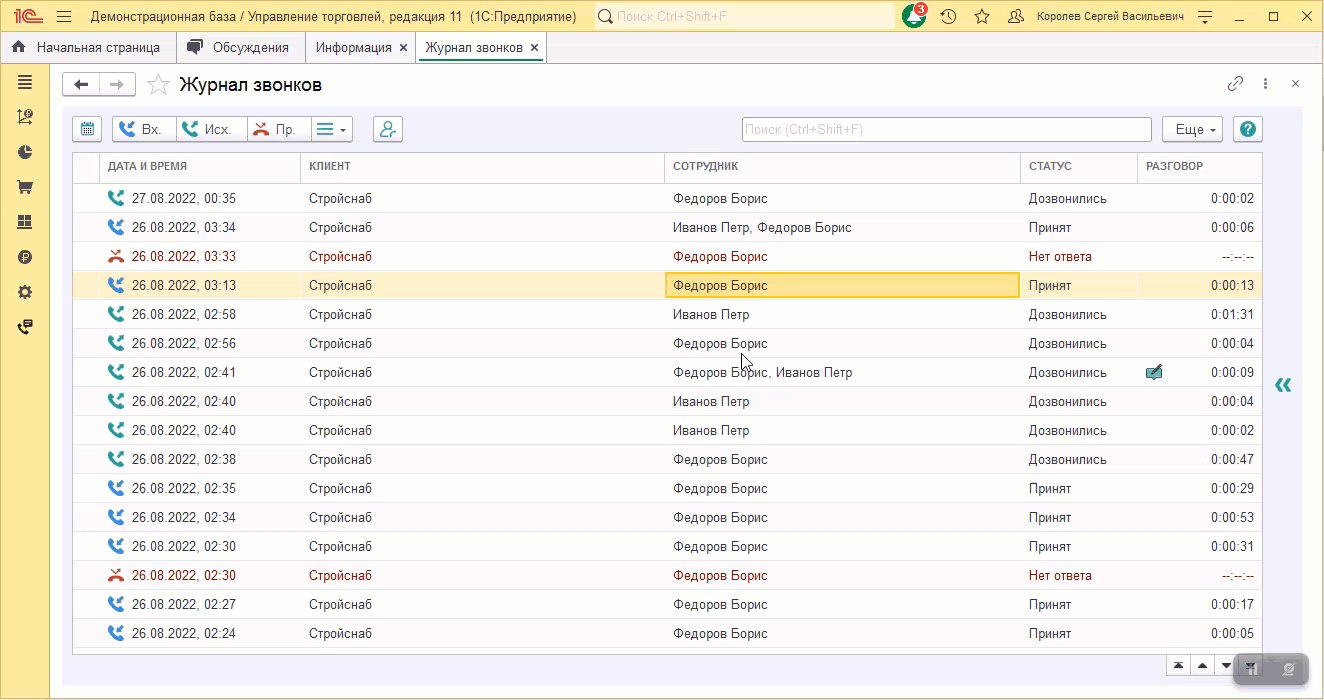1324x700 pixels.
Task: Click the notifications bell icon
Action: click(x=913, y=17)
